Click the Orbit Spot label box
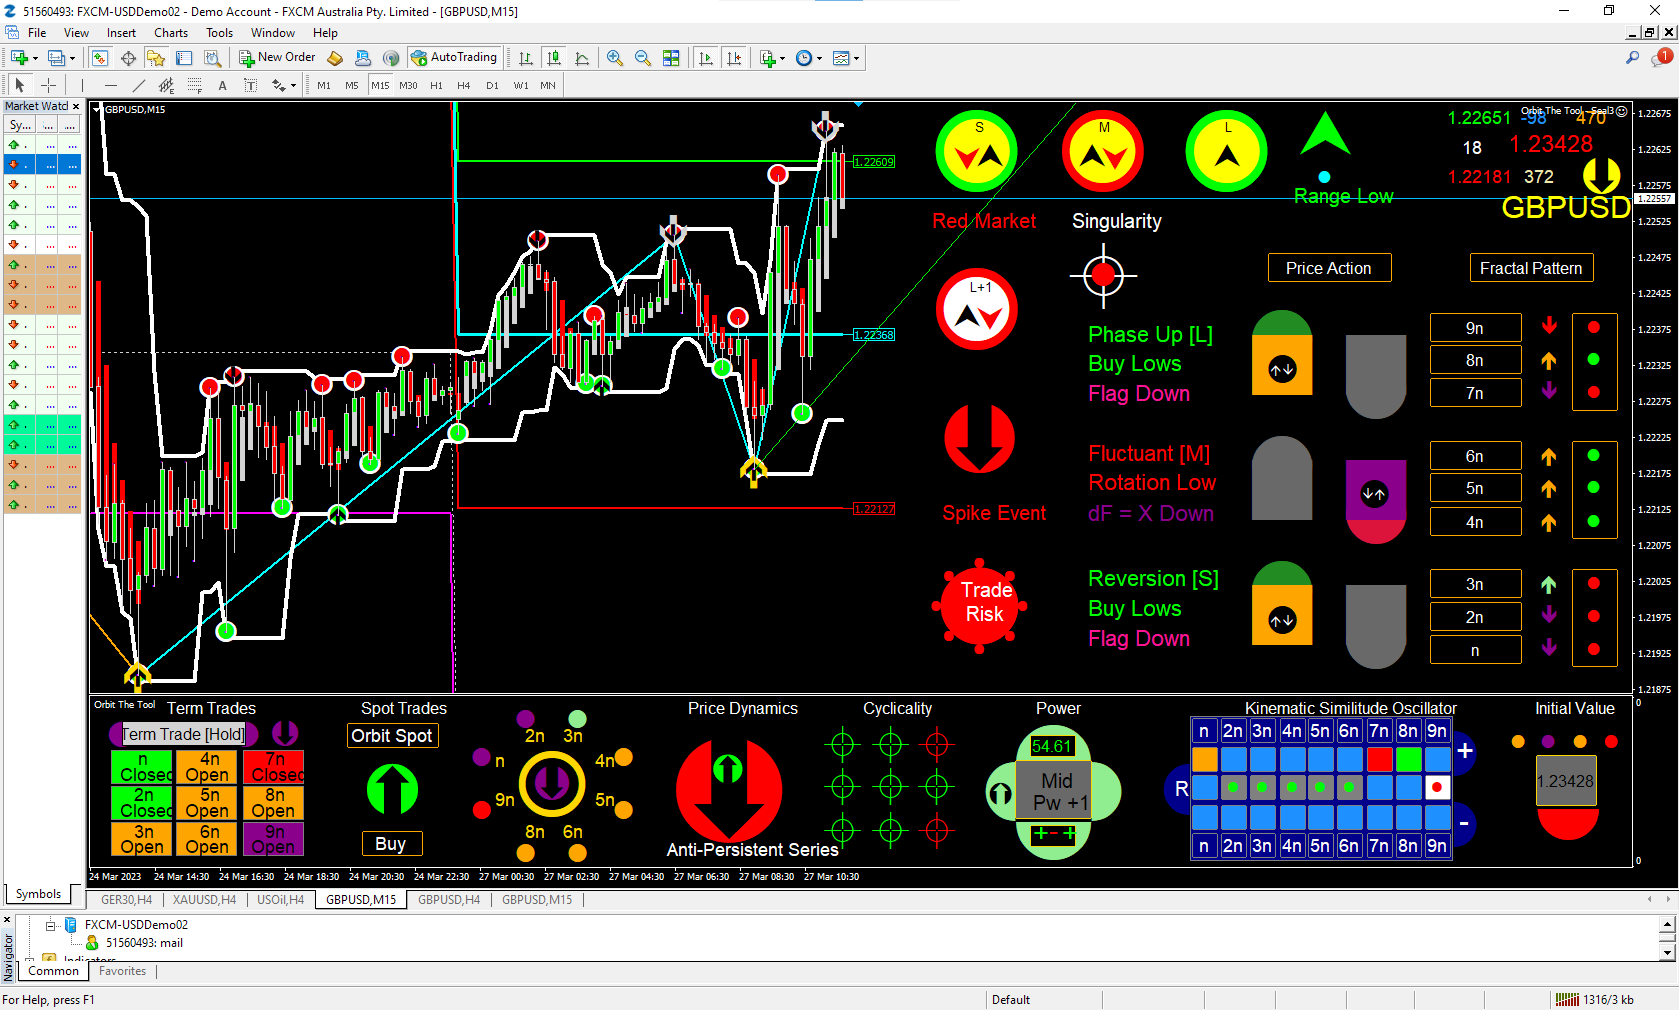This screenshot has height=1010, width=1679. click(392, 735)
